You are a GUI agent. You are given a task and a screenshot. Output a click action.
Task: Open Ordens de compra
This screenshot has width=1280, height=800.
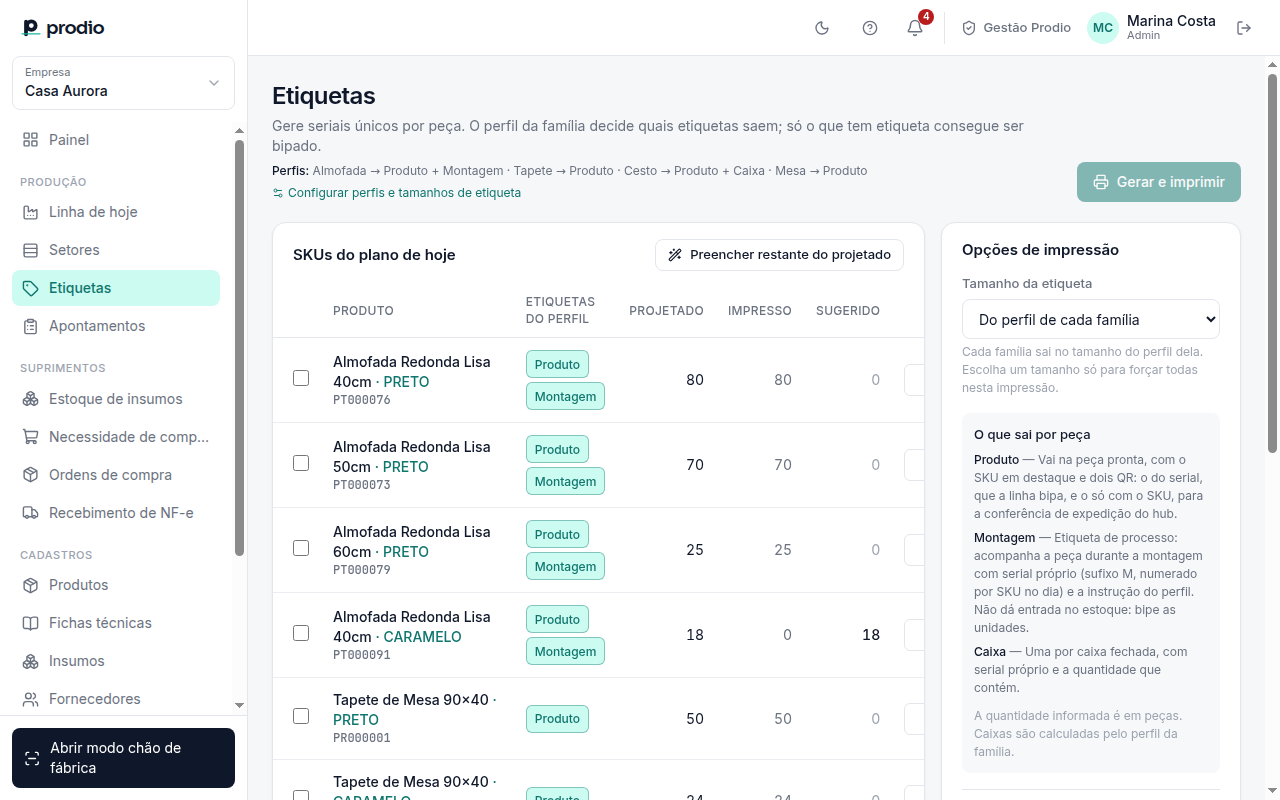click(x=116, y=475)
